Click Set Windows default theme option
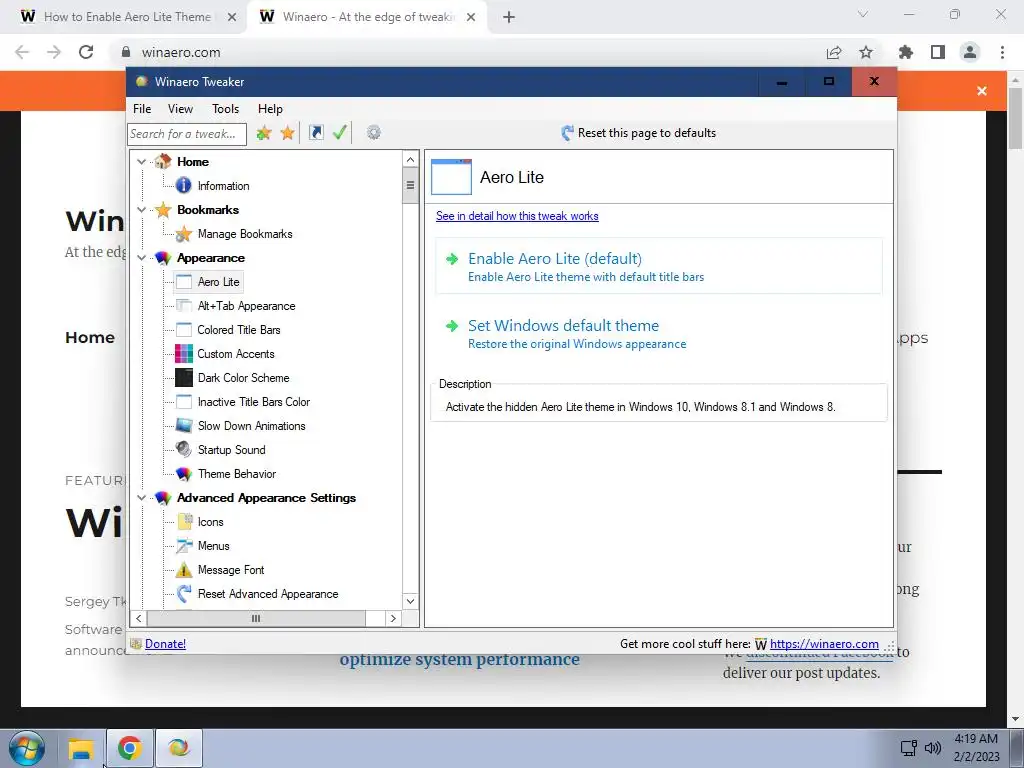Image resolution: width=1024 pixels, height=768 pixels. click(x=659, y=334)
